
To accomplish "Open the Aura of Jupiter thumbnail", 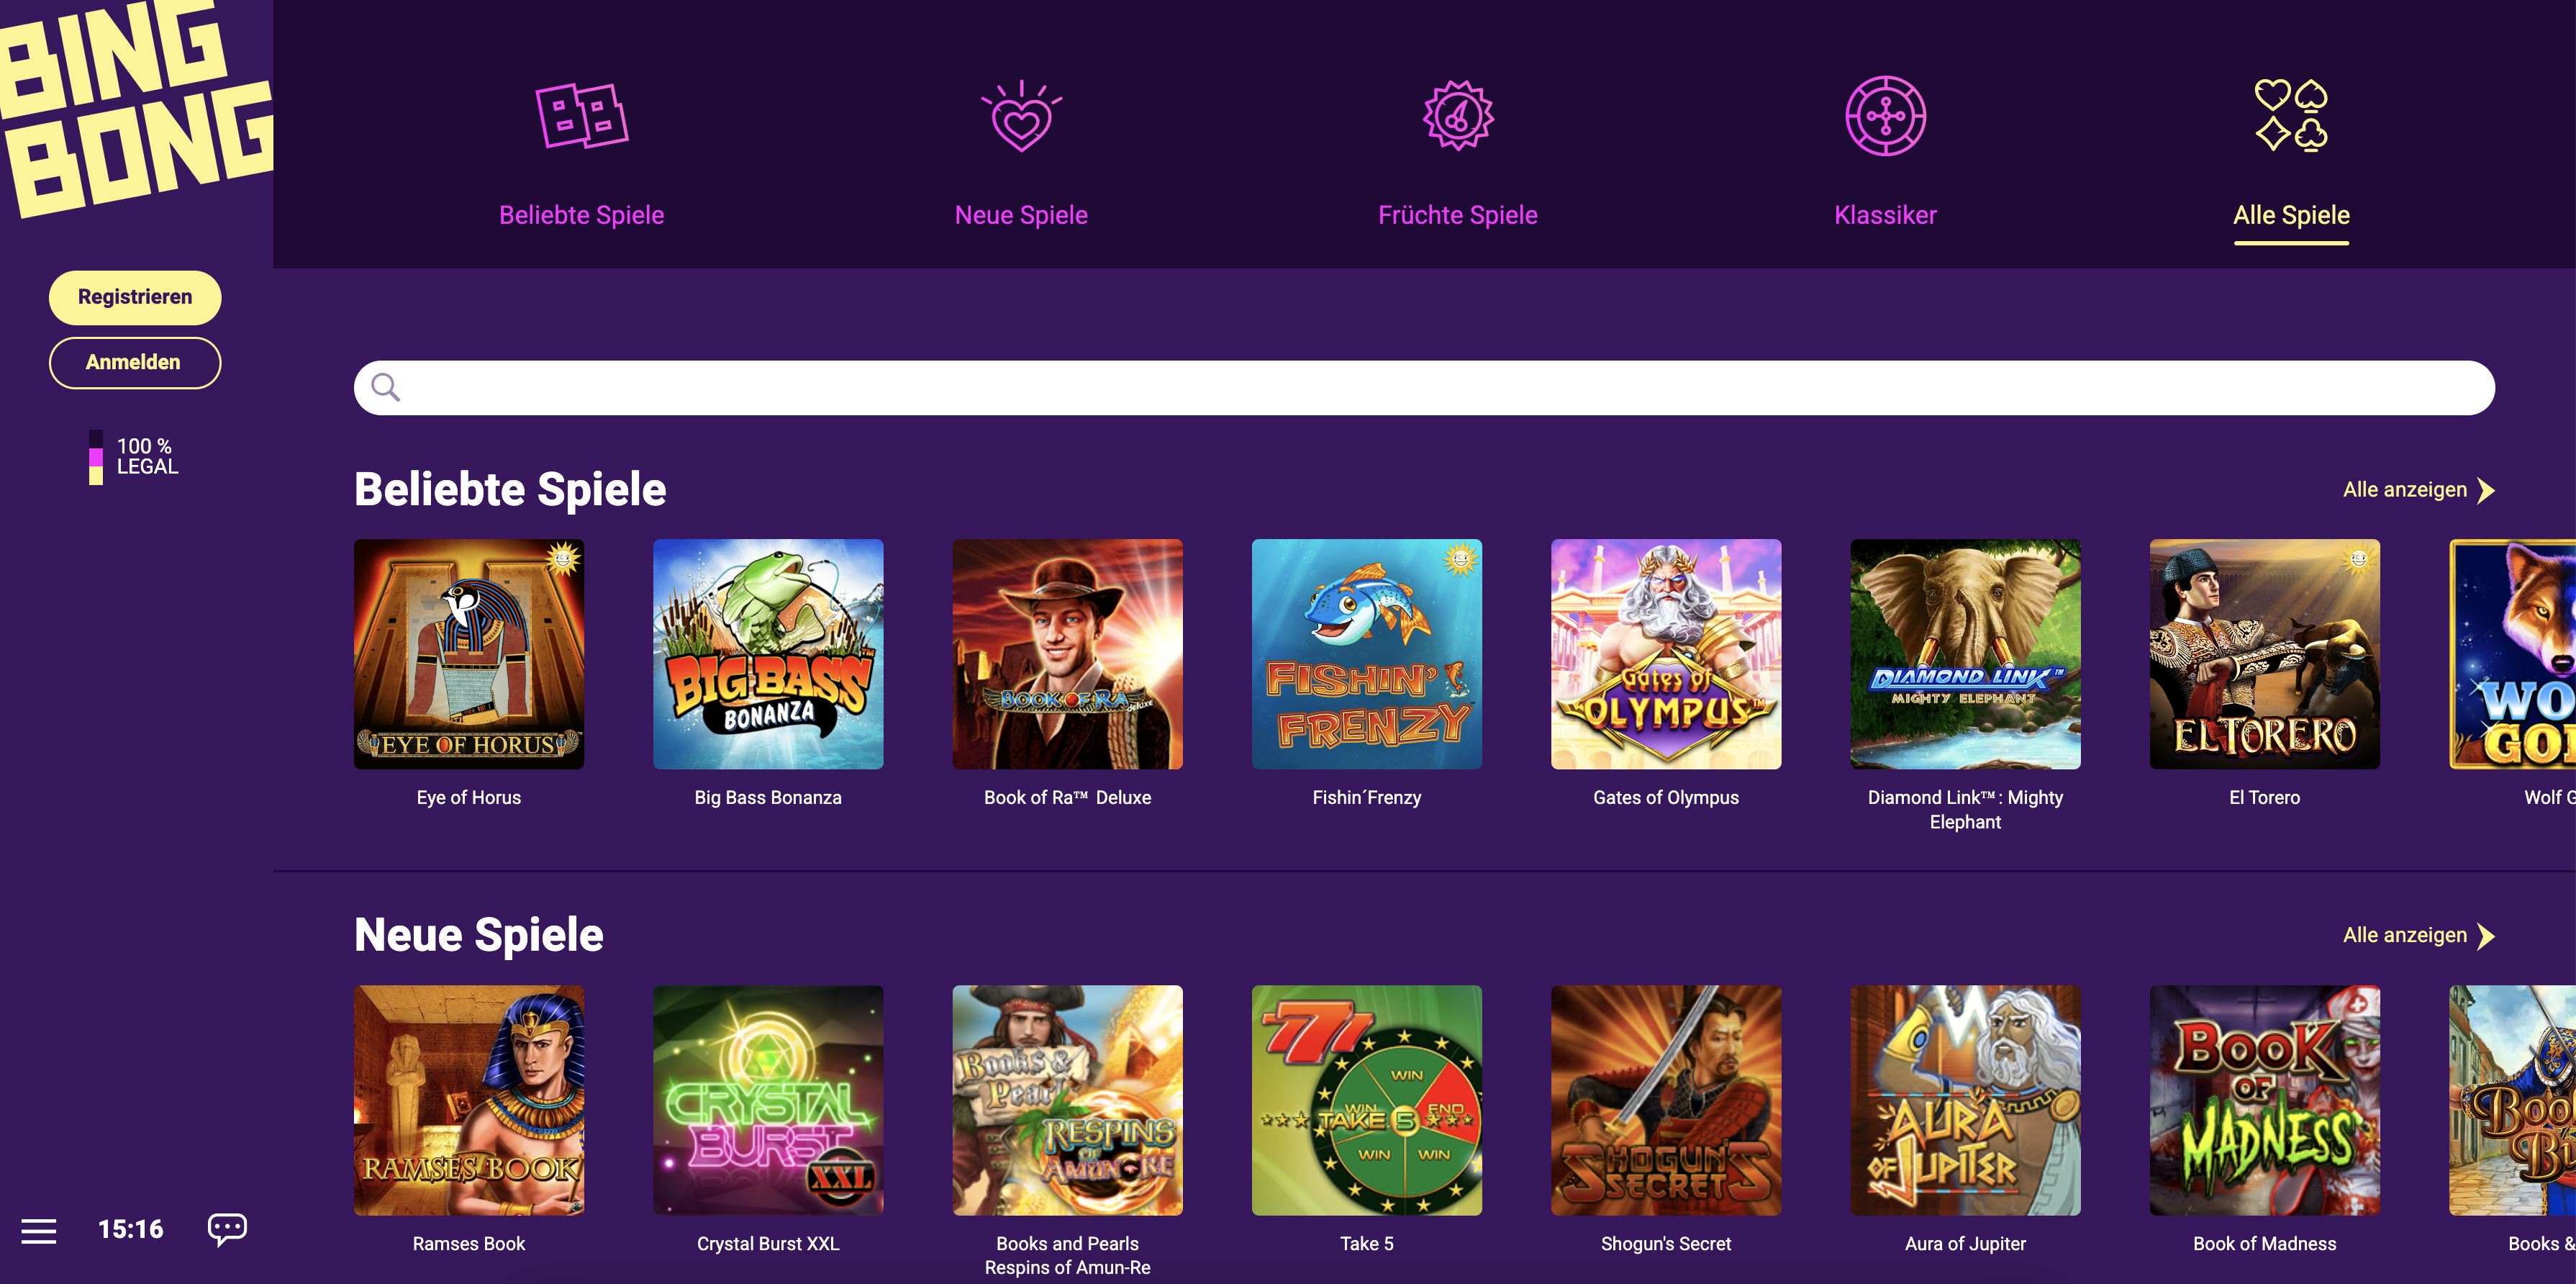I will click(x=1965, y=1100).
